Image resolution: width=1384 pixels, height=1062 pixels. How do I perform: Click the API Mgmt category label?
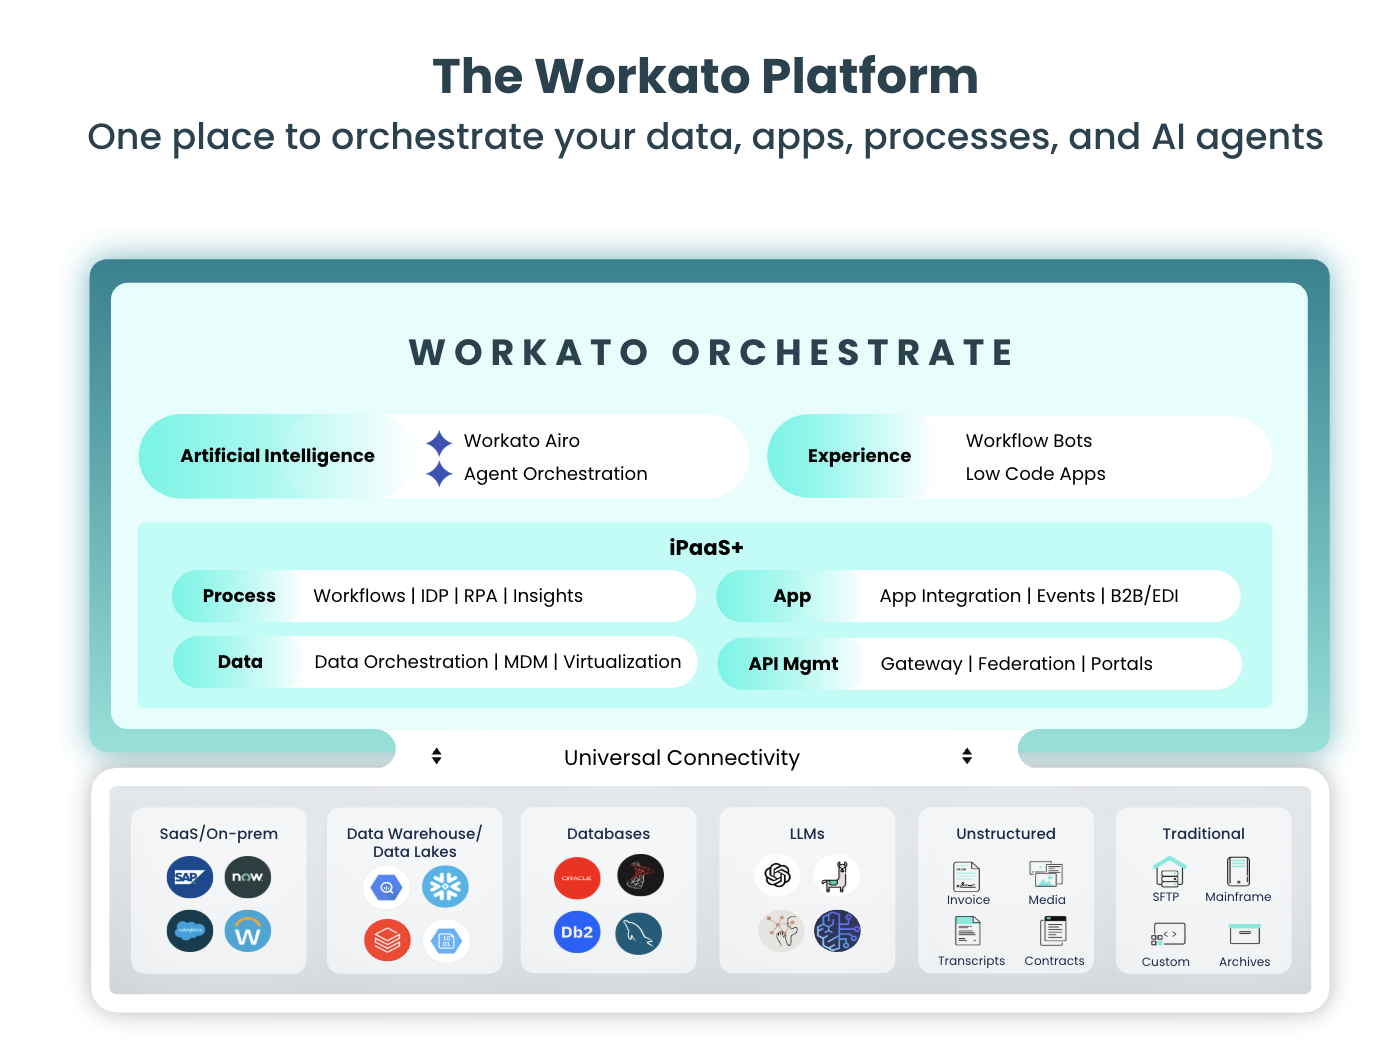pyautogui.click(x=794, y=664)
